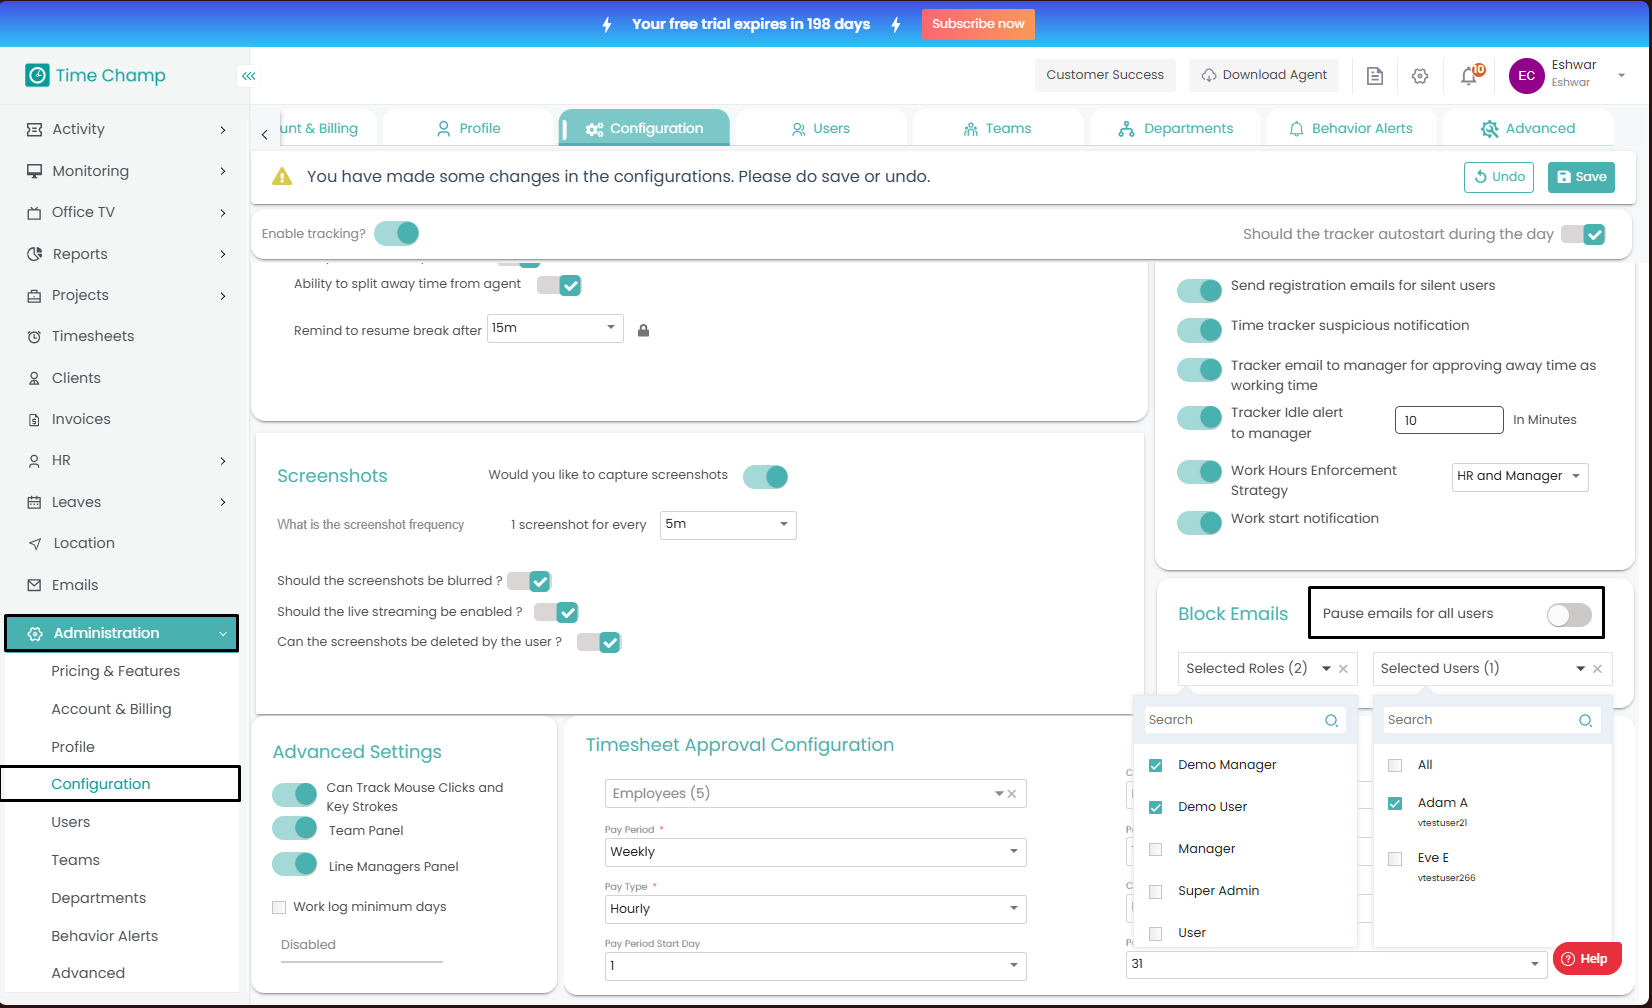Open Timesheets in the sidebar
Viewport: 1652px width, 1008px height.
click(x=93, y=336)
